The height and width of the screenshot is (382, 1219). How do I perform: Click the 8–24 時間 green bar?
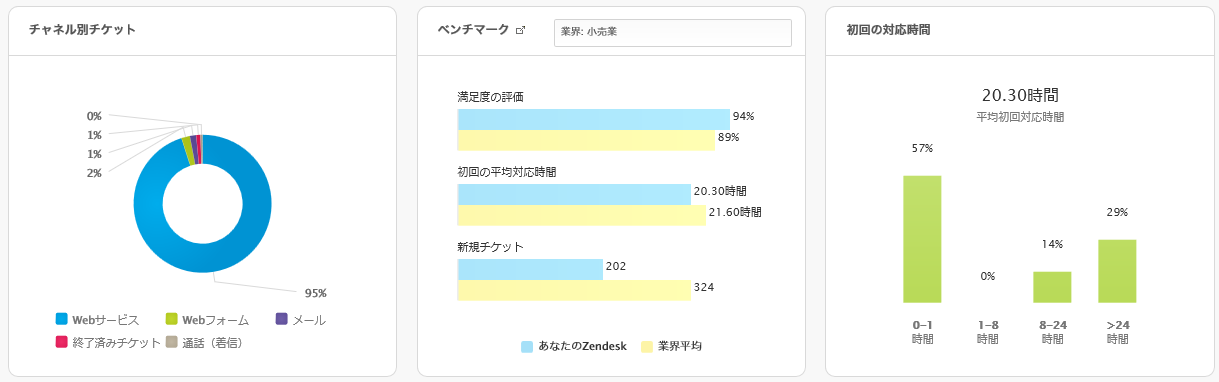click(1052, 287)
